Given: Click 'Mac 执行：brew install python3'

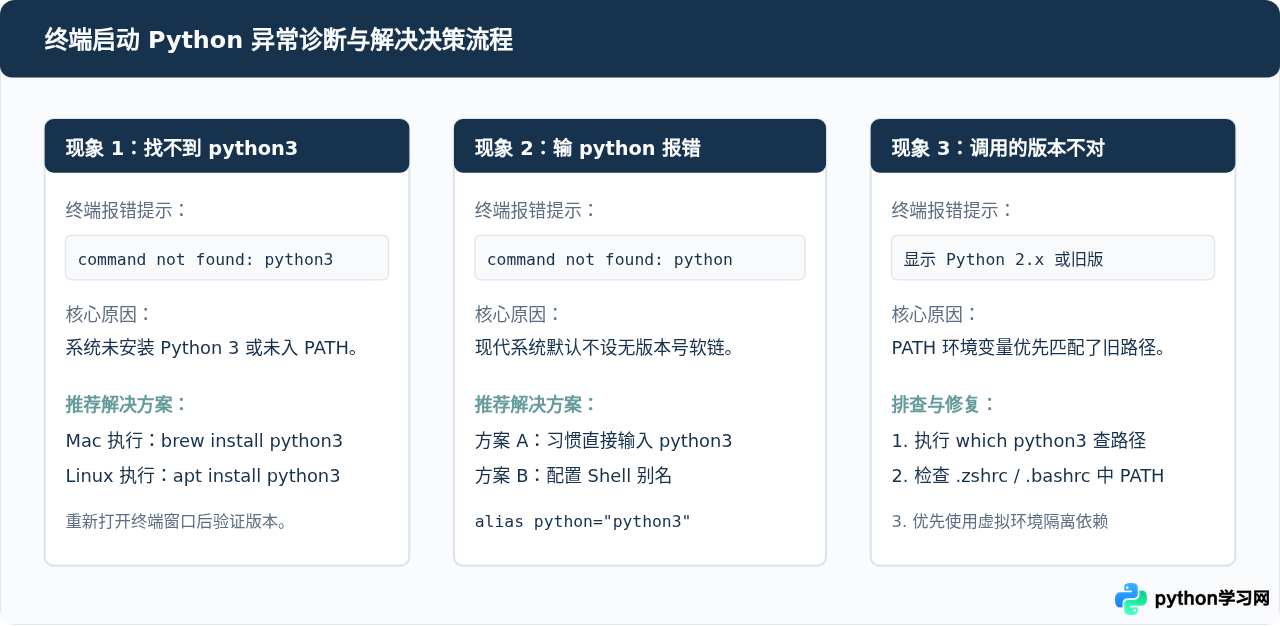Looking at the screenshot, I should 204,441.
